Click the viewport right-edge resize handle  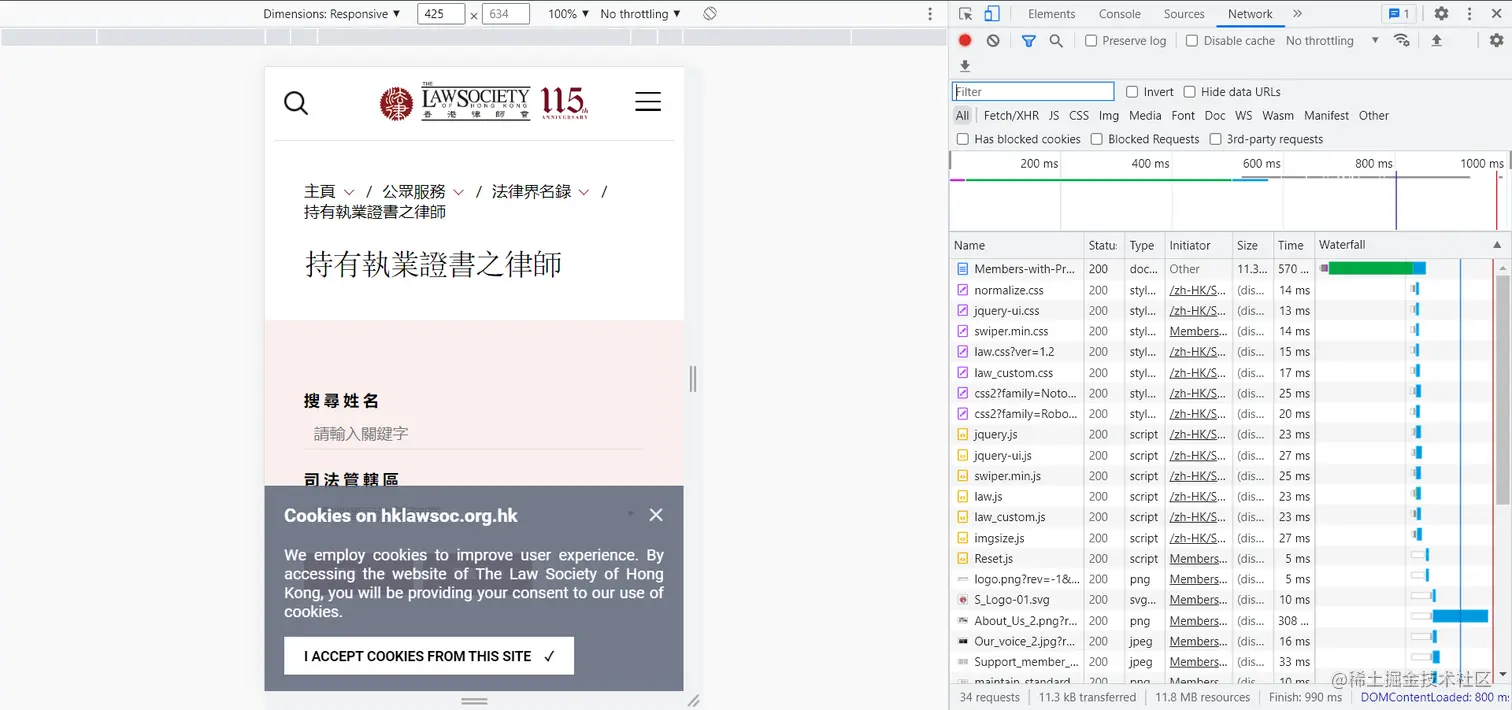(692, 379)
